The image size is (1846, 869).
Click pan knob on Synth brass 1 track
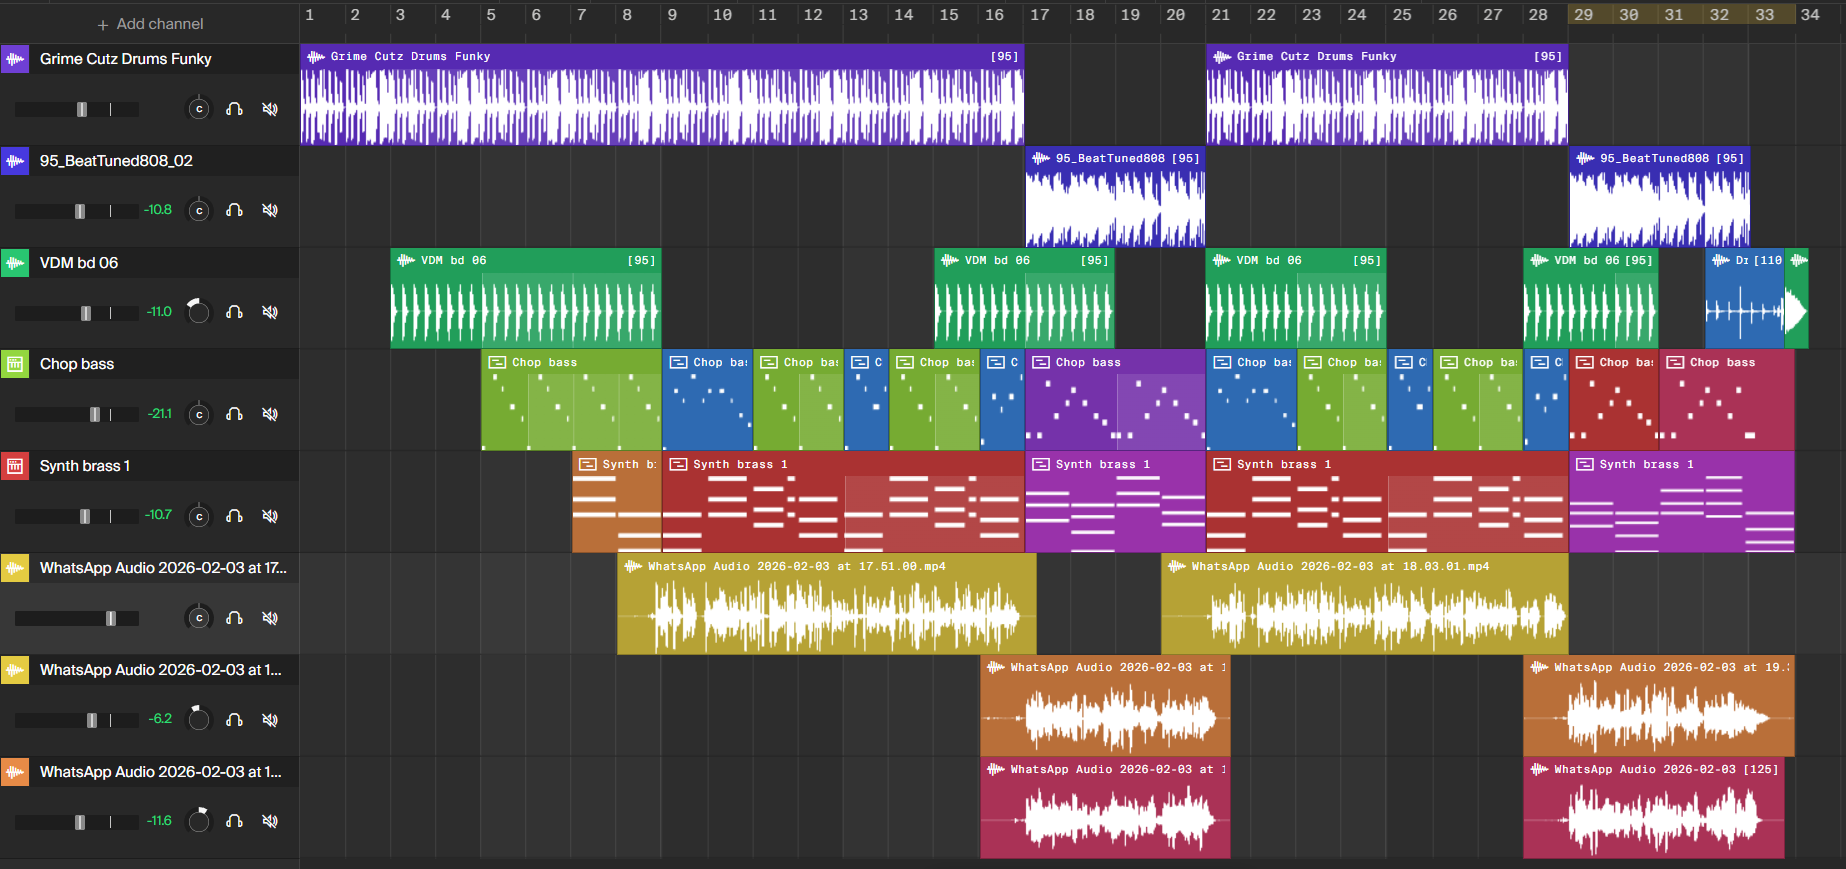200,516
